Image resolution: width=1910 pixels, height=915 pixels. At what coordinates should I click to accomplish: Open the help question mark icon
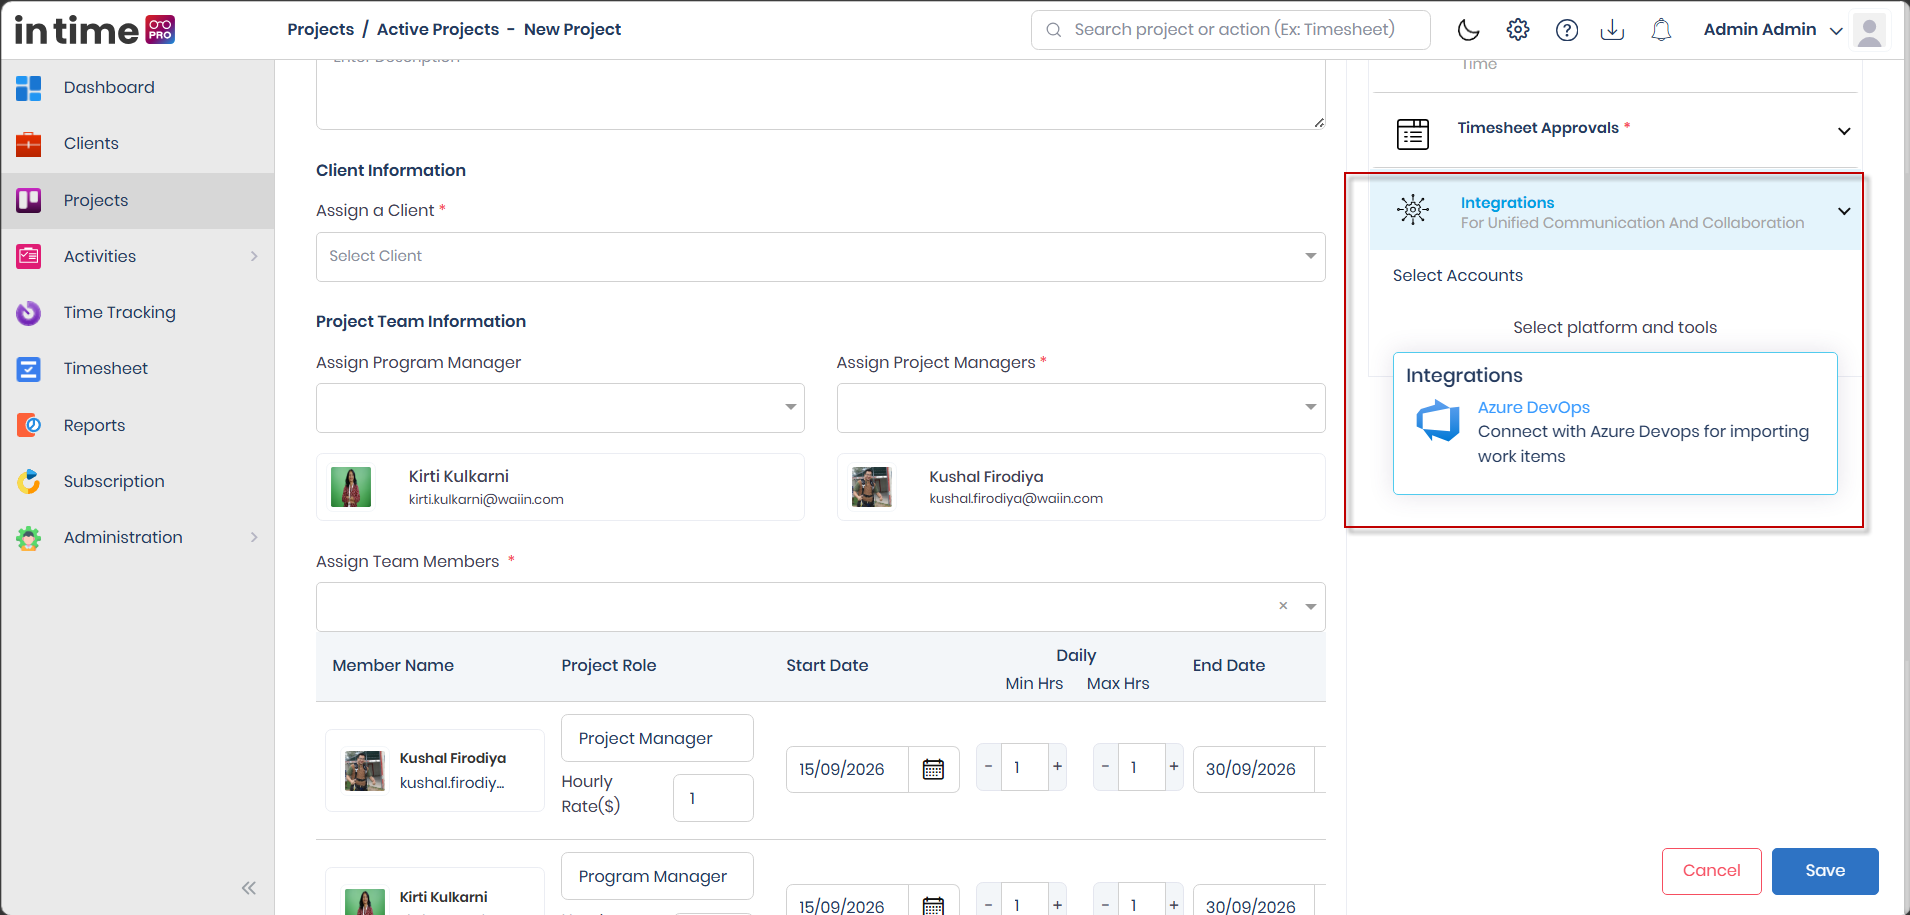[1567, 30]
